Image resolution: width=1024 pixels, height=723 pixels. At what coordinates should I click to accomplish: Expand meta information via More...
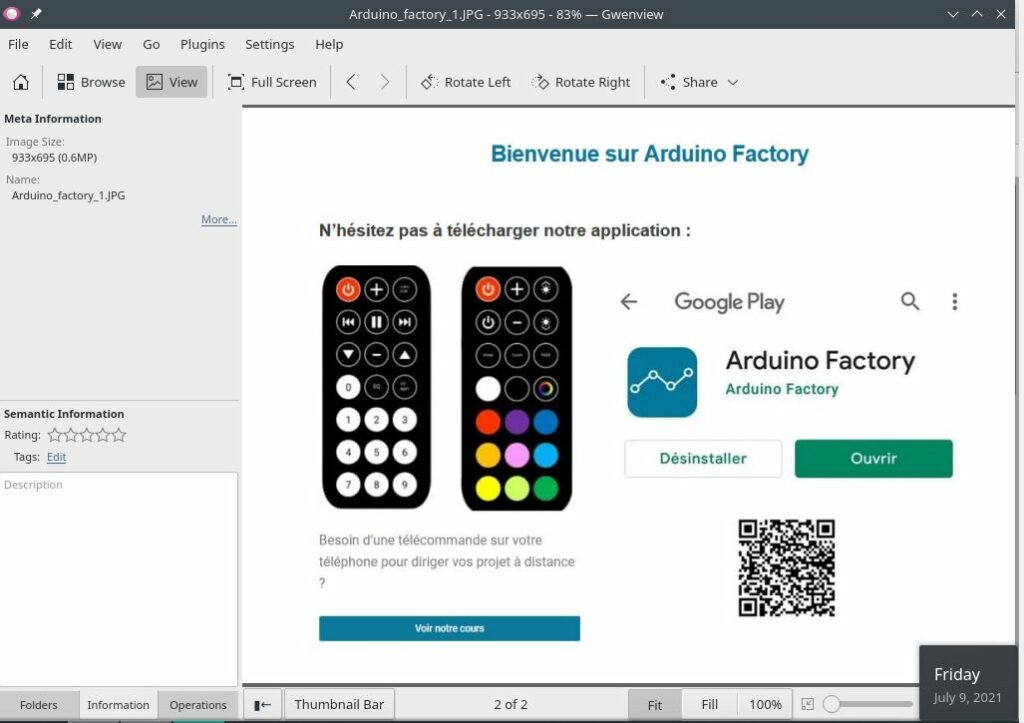pos(219,219)
